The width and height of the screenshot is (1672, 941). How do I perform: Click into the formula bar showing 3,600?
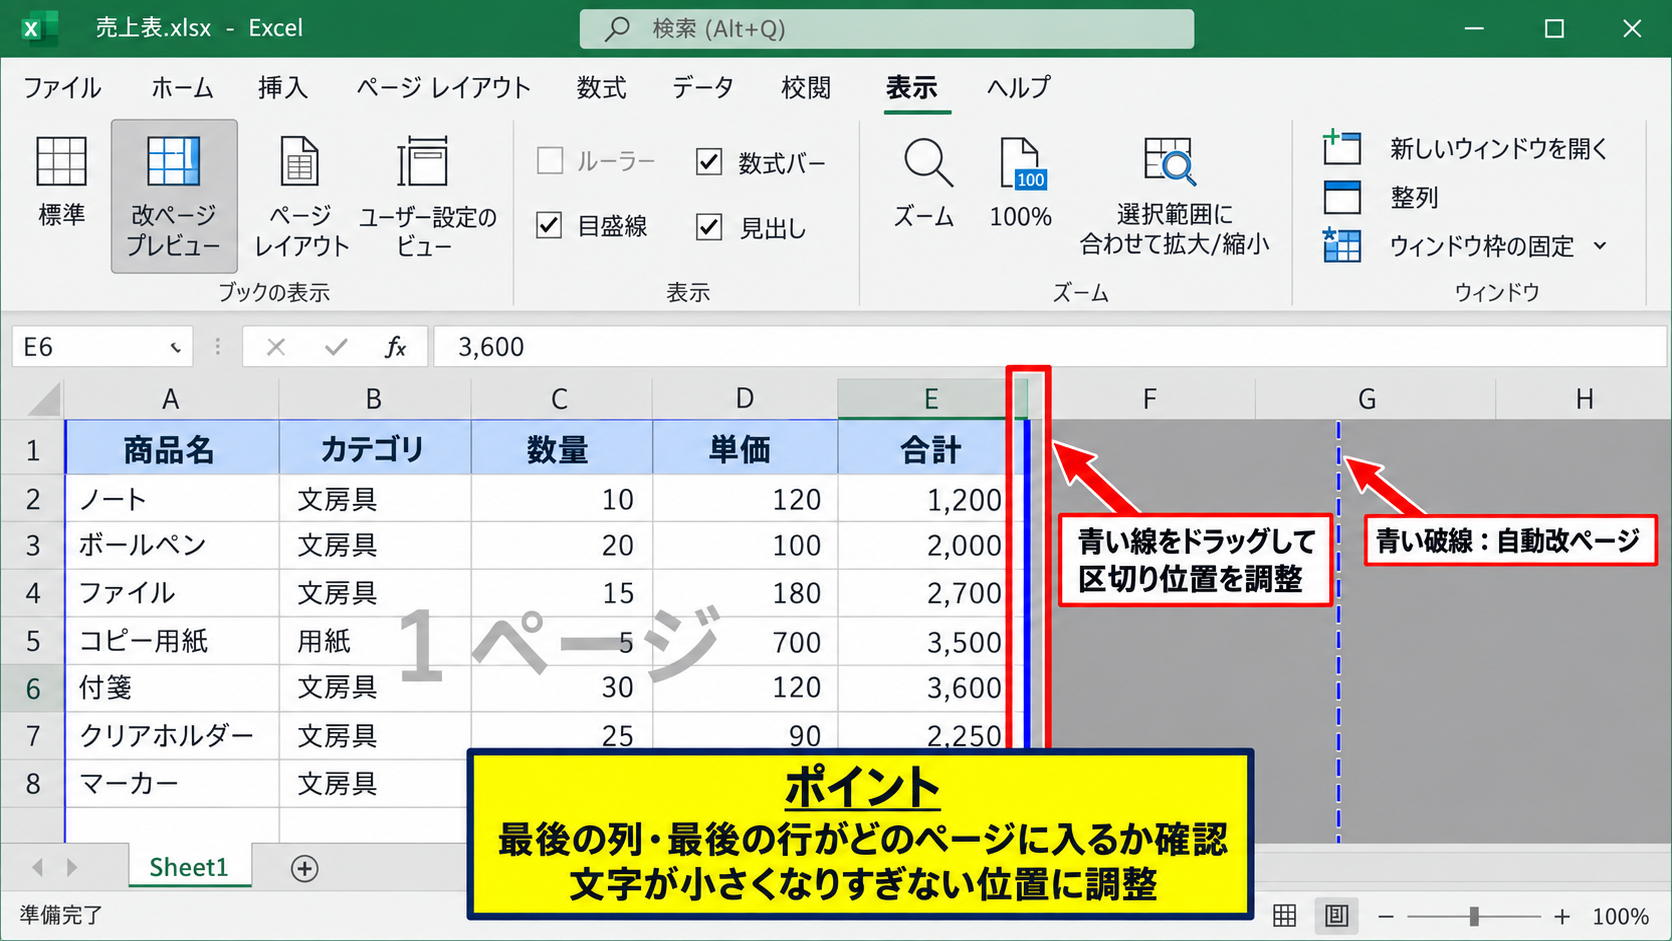tap(1050, 347)
